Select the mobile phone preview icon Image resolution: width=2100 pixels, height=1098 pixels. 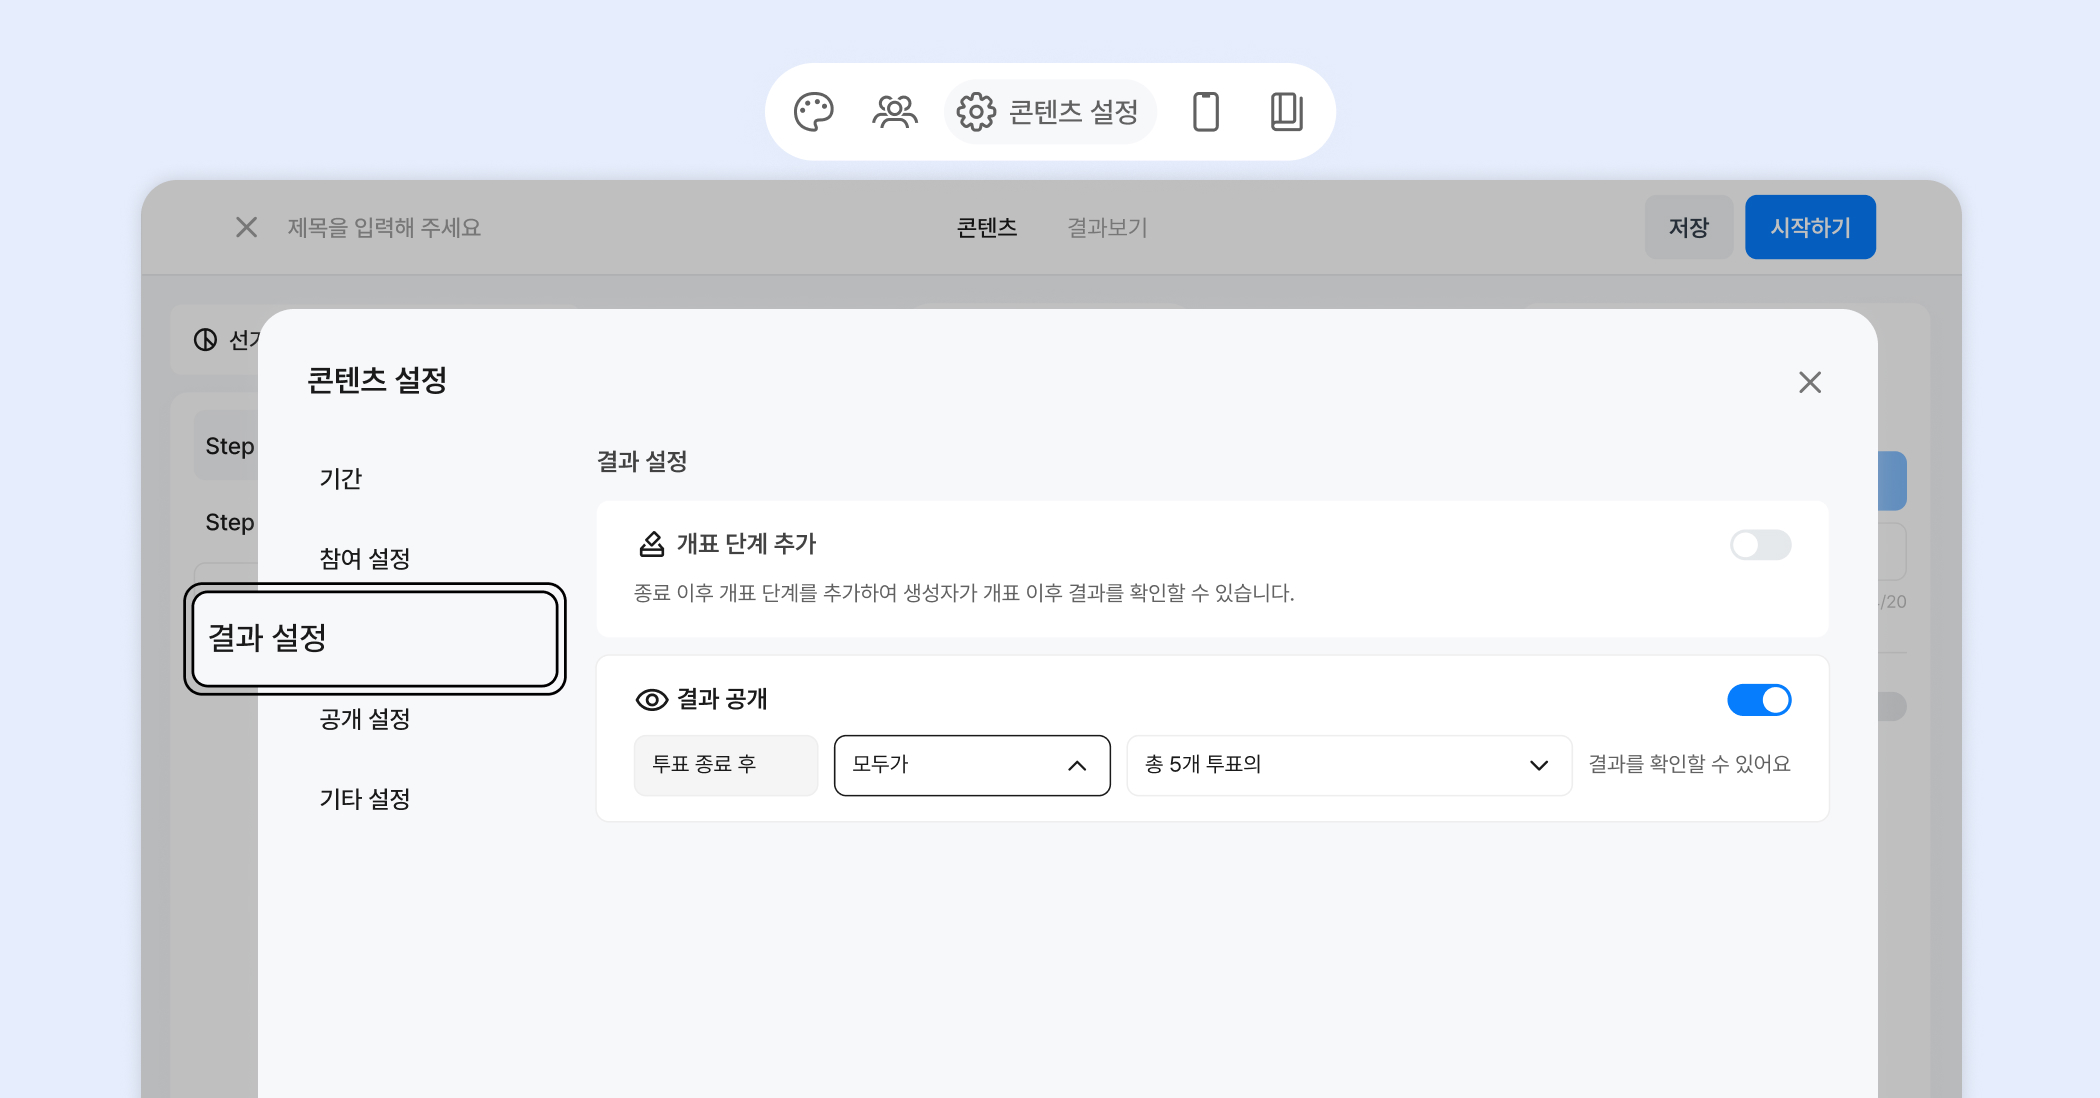click(x=1206, y=112)
